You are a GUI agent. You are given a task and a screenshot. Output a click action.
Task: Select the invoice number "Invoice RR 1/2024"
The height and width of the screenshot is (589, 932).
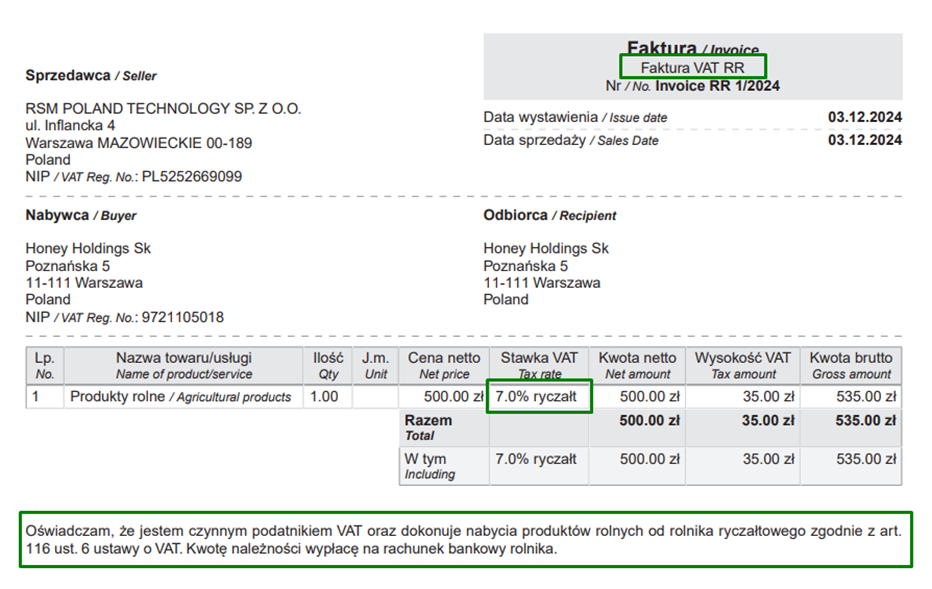click(x=717, y=86)
